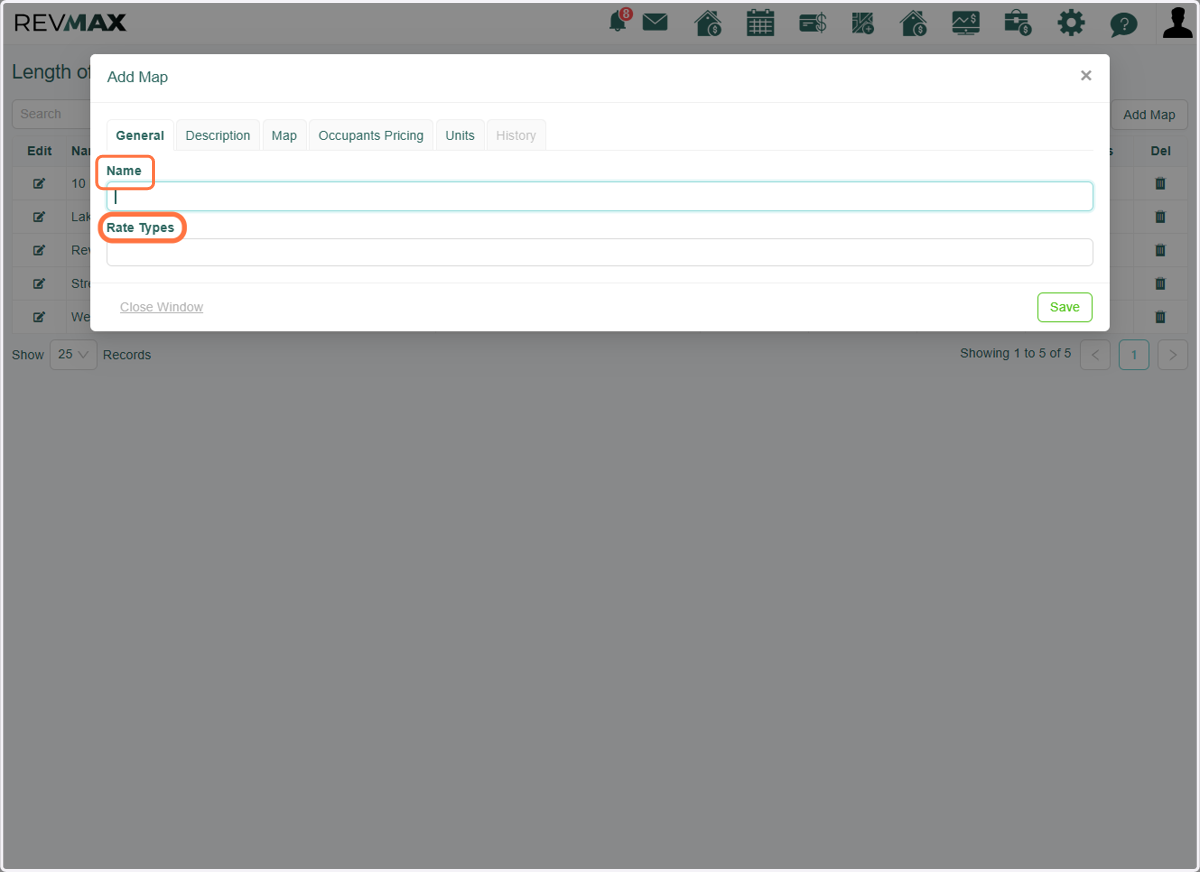Open the Occupants Pricing tab
1200x872 pixels.
(x=371, y=135)
